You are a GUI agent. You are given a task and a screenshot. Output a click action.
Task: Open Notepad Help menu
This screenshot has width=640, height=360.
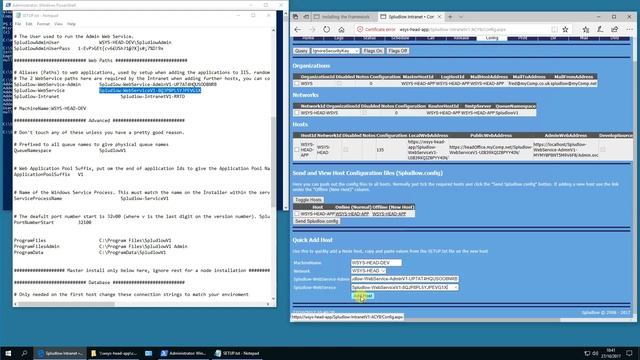(x=71, y=24)
